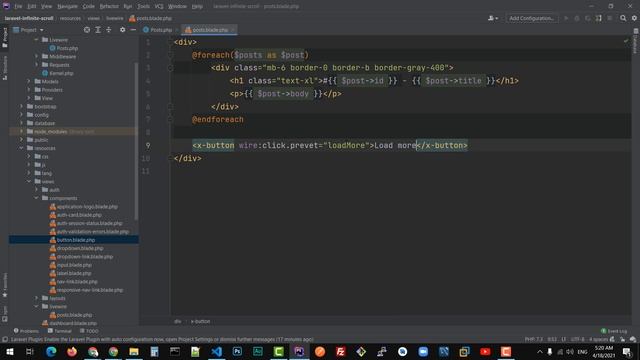Viewport: 640px width, 360px height.
Task: Open Database tool window sidebar icon
Action: point(636,42)
